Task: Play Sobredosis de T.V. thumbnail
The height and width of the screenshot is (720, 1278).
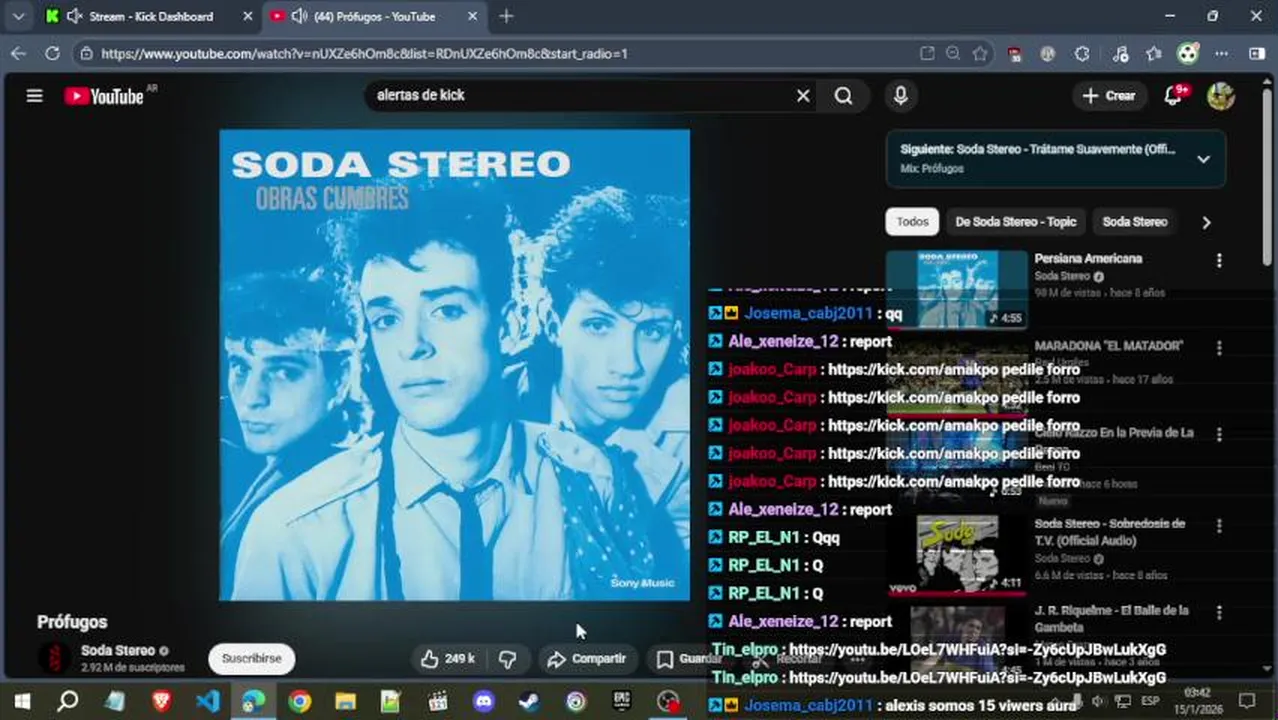Action: pos(956,554)
